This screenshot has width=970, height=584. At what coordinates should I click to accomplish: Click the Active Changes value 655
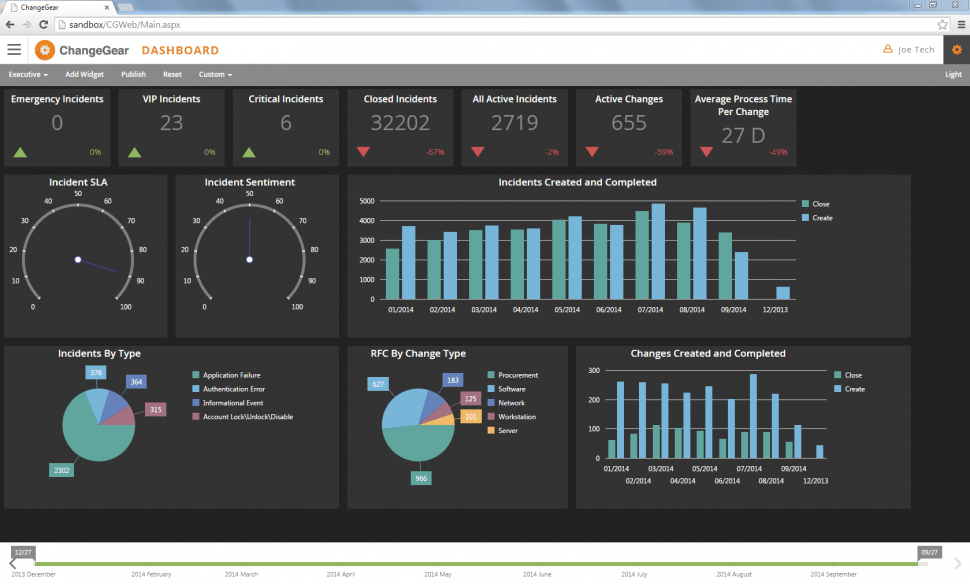(629, 122)
